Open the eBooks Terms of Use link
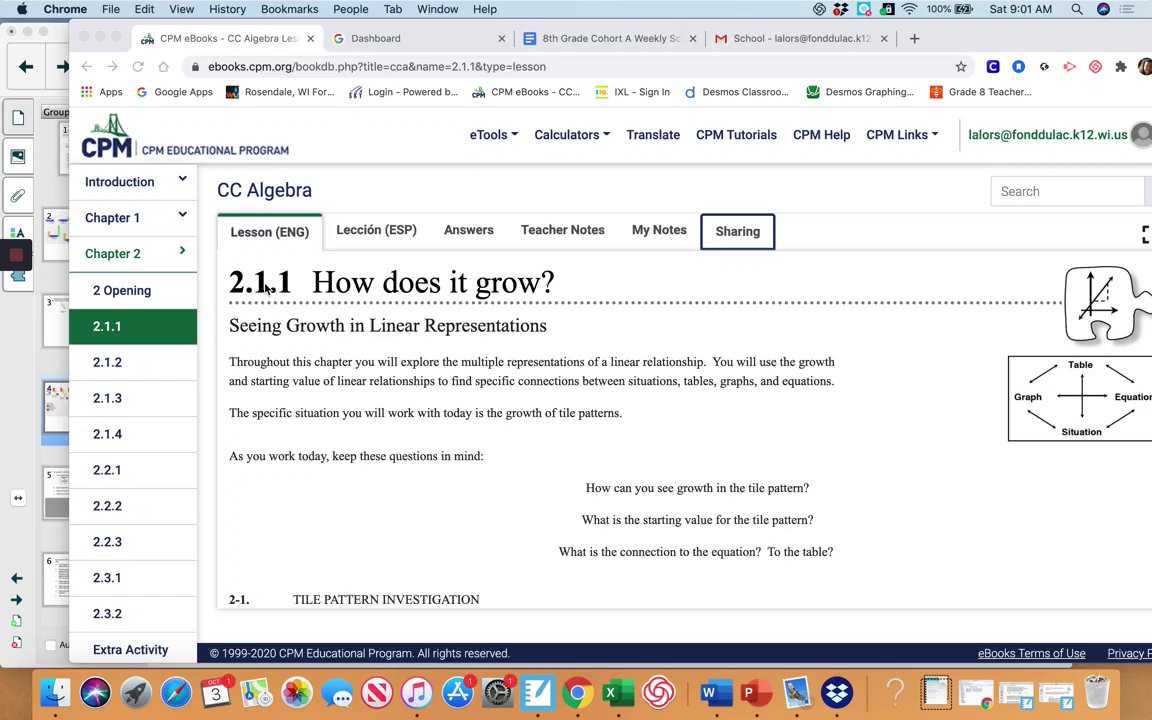Viewport: 1152px width, 720px height. (x=1032, y=653)
